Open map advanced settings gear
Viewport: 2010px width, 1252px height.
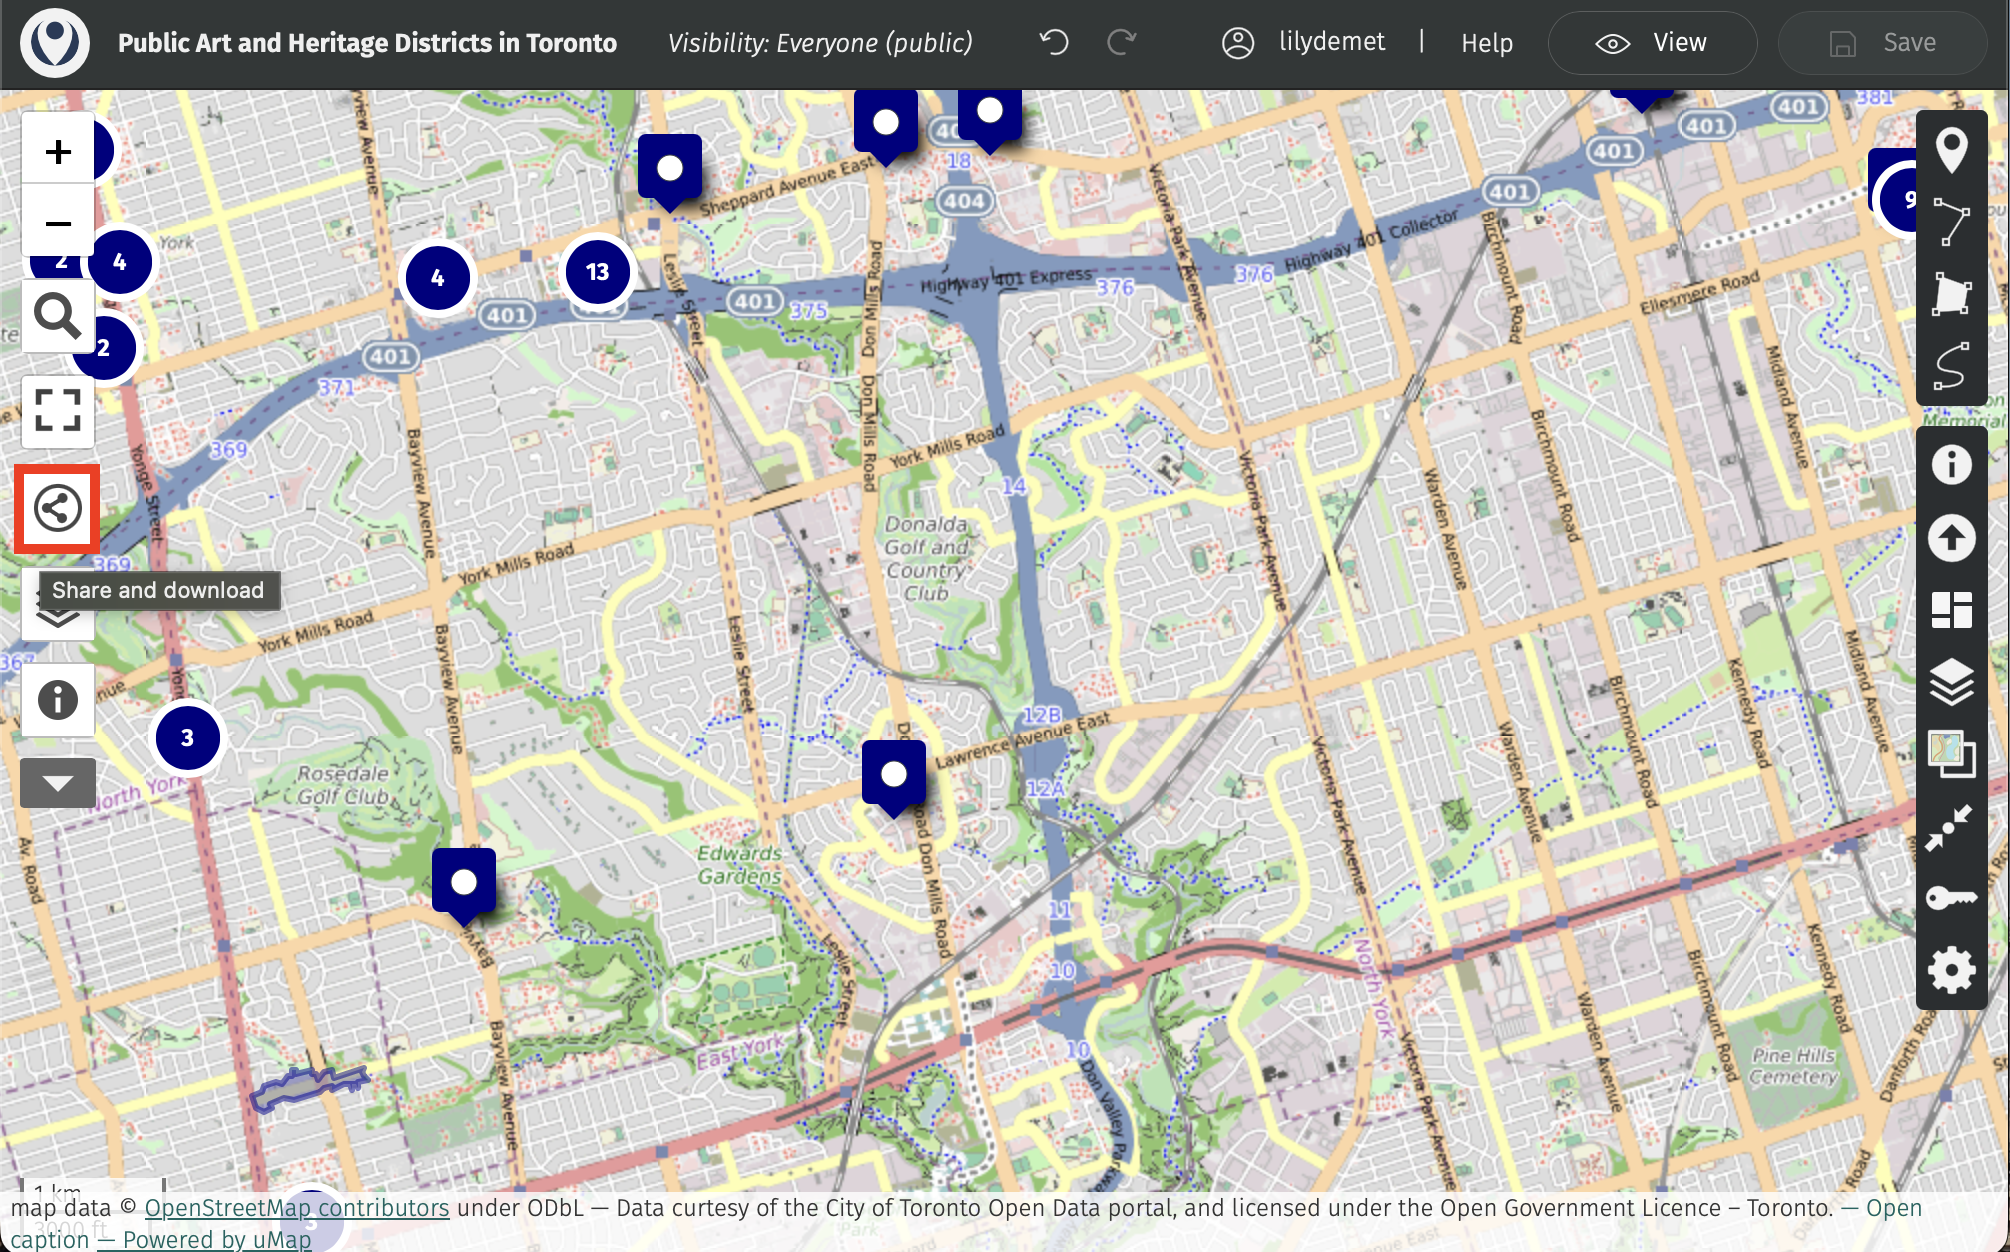tap(1951, 970)
